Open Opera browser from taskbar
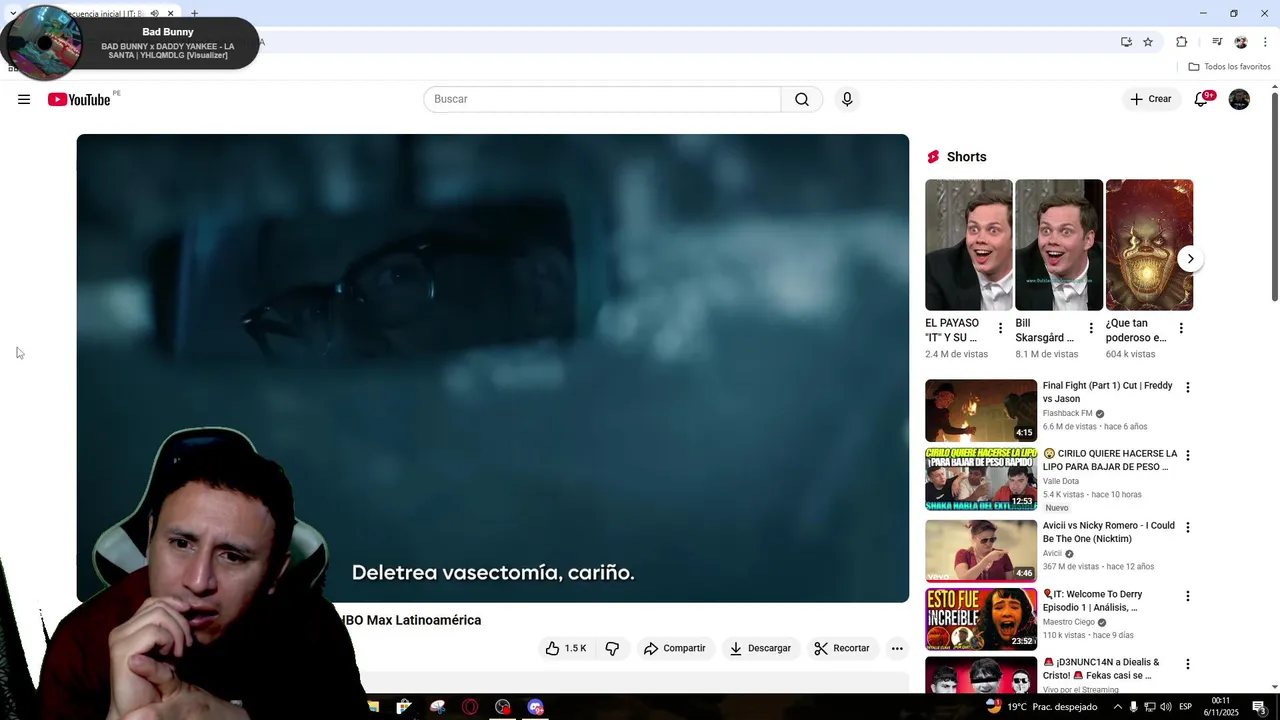The width and height of the screenshot is (1280, 720). pos(470,707)
